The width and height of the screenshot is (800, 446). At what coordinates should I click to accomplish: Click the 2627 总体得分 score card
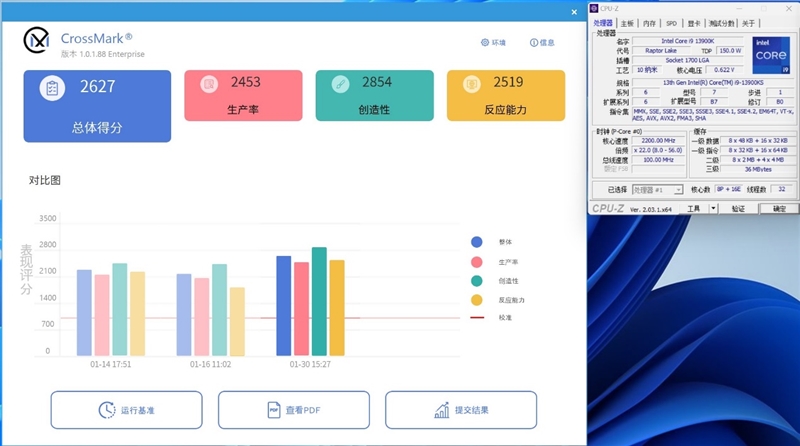click(97, 106)
